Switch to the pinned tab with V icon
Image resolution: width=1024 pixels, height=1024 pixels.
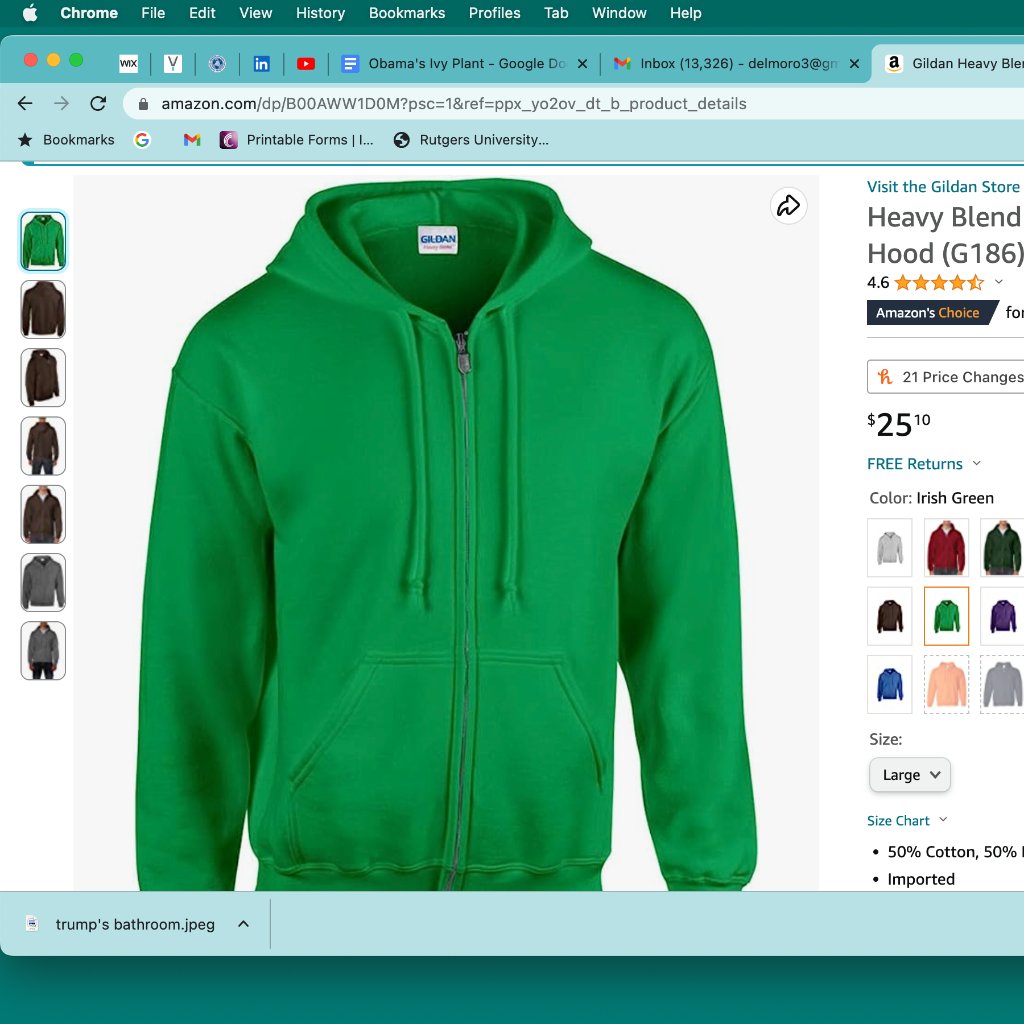[172, 63]
